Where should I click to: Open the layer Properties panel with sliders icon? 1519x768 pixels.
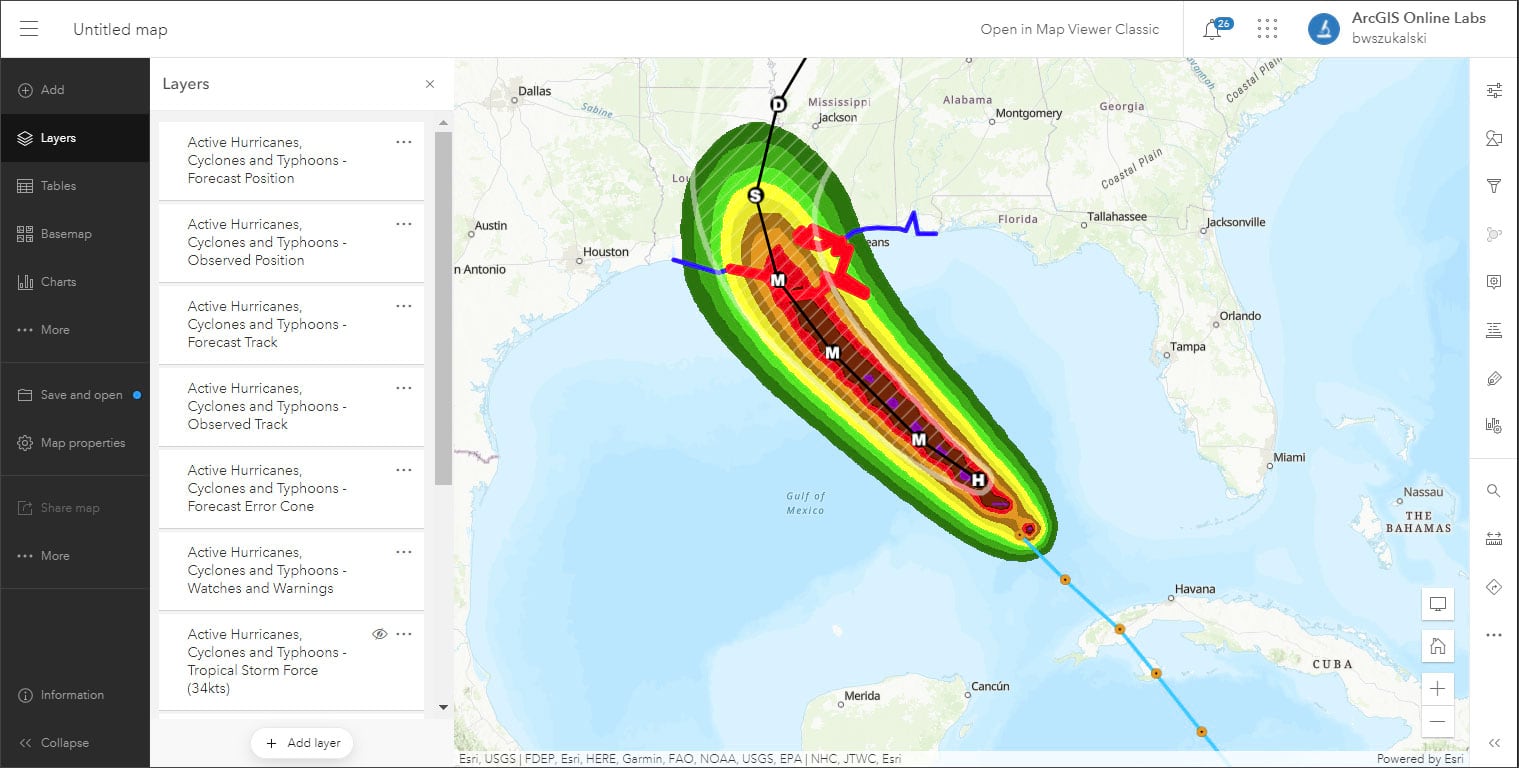[x=1493, y=90]
